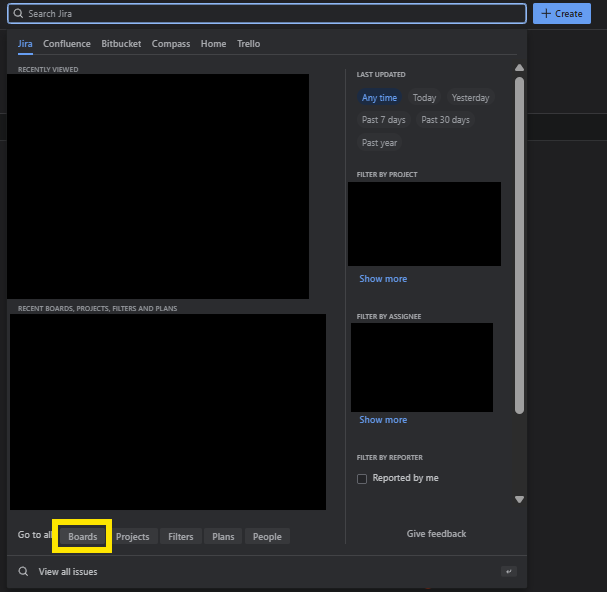Switch to the Home tab
Image resolution: width=607 pixels, height=592 pixels.
point(213,44)
